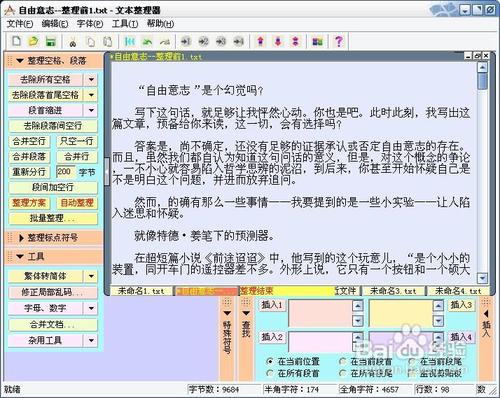Click the Open file folder icon
This screenshot has width=500, height=398.
[33, 41]
